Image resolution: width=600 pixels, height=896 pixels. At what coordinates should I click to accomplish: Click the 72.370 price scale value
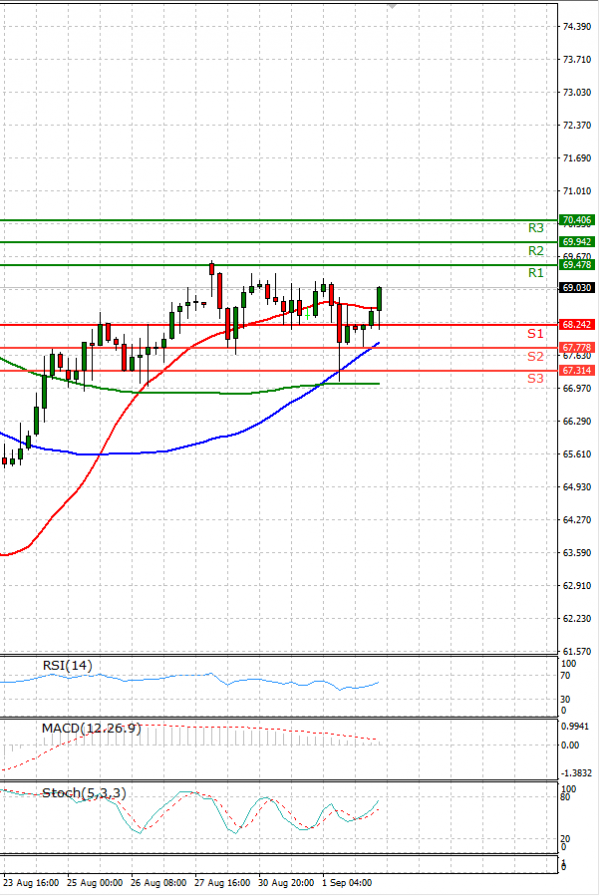(x=577, y=125)
